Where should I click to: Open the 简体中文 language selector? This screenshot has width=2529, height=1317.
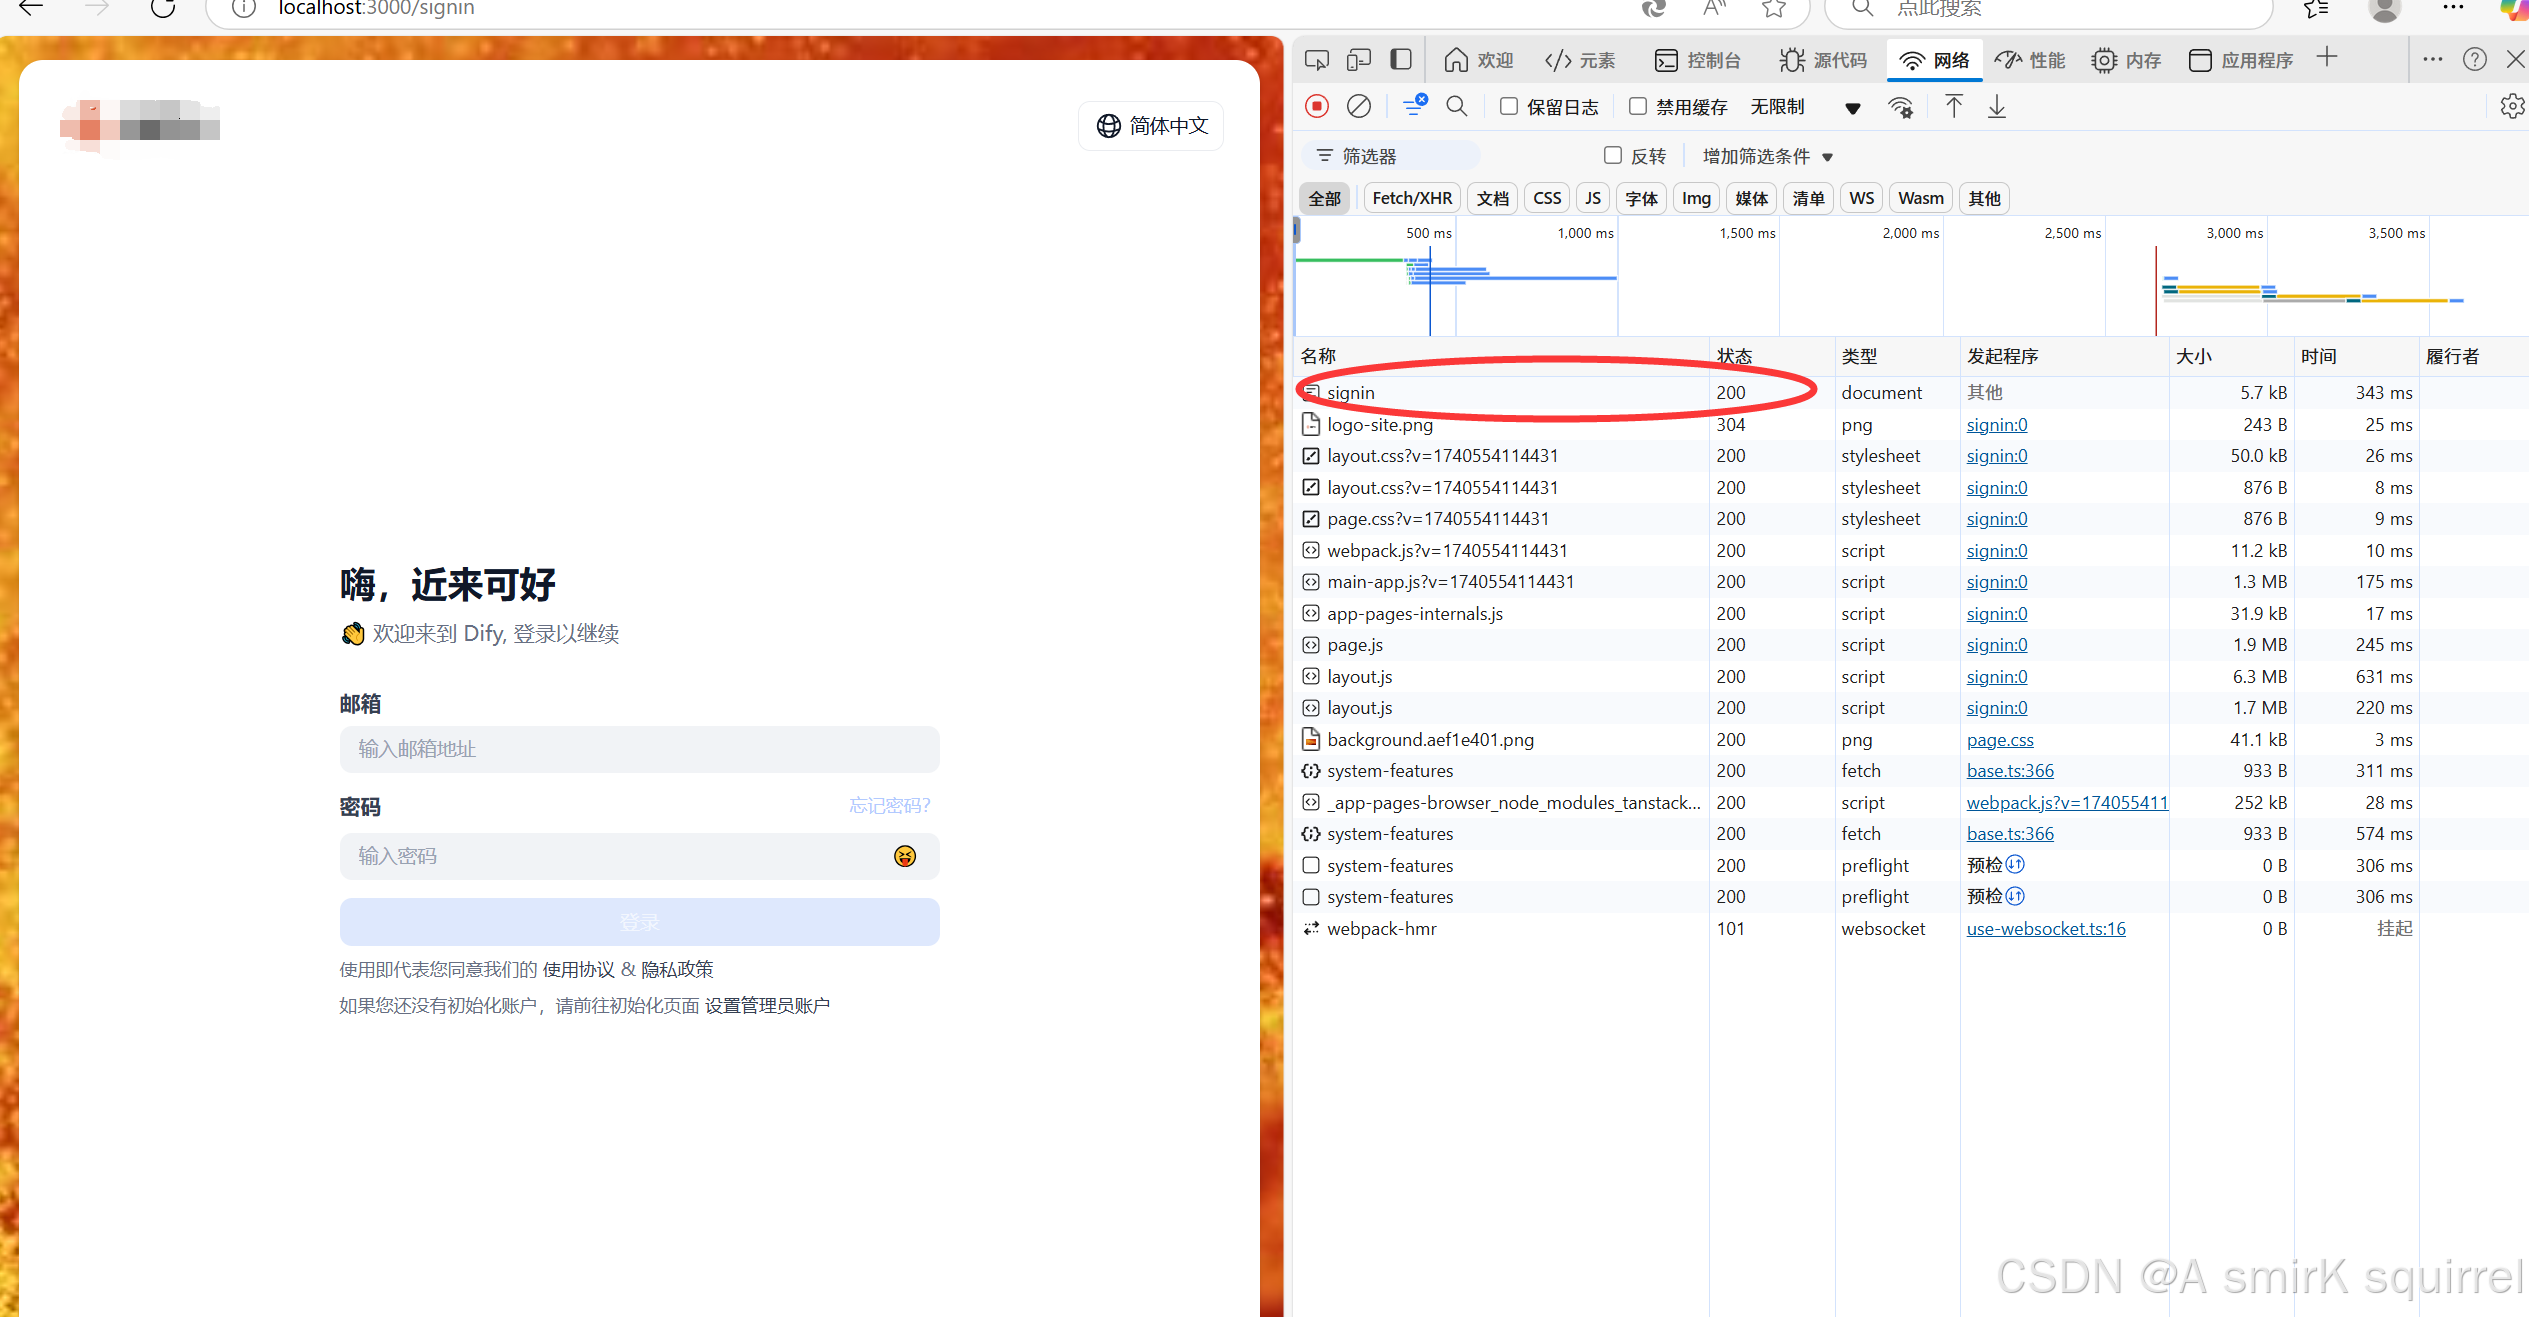[1152, 126]
